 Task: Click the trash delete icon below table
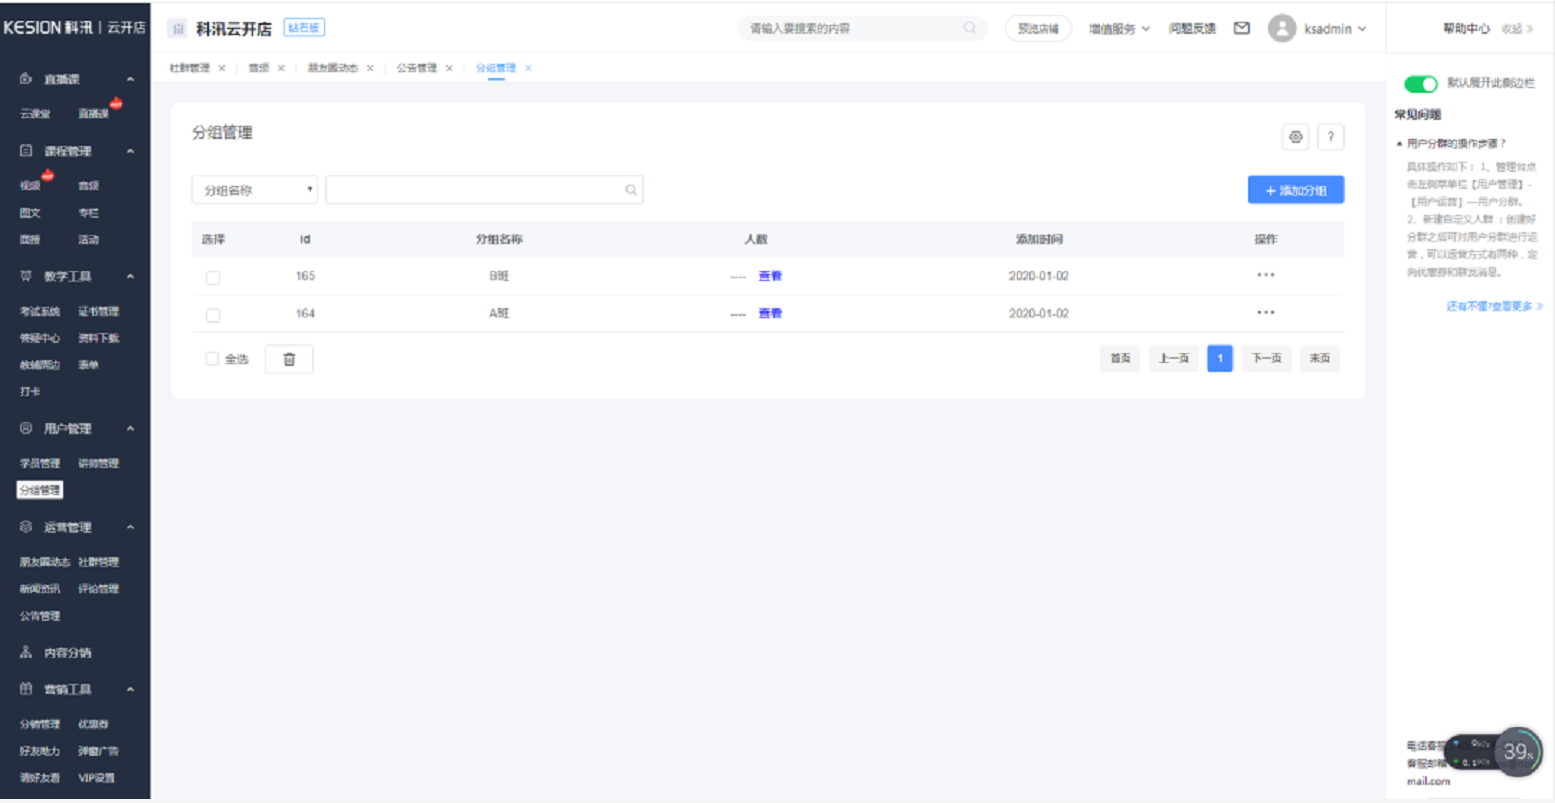(289, 359)
